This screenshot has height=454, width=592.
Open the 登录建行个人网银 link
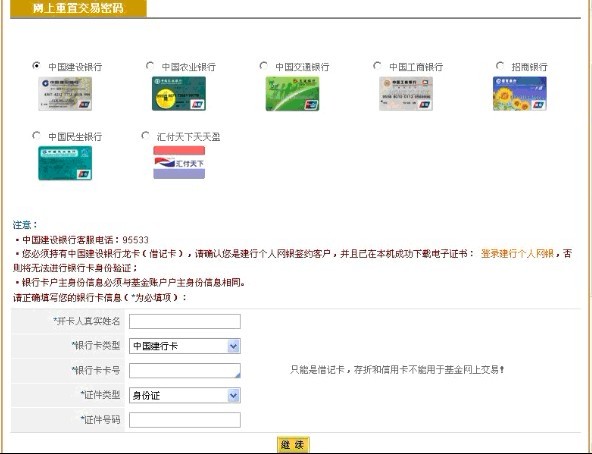click(x=517, y=253)
